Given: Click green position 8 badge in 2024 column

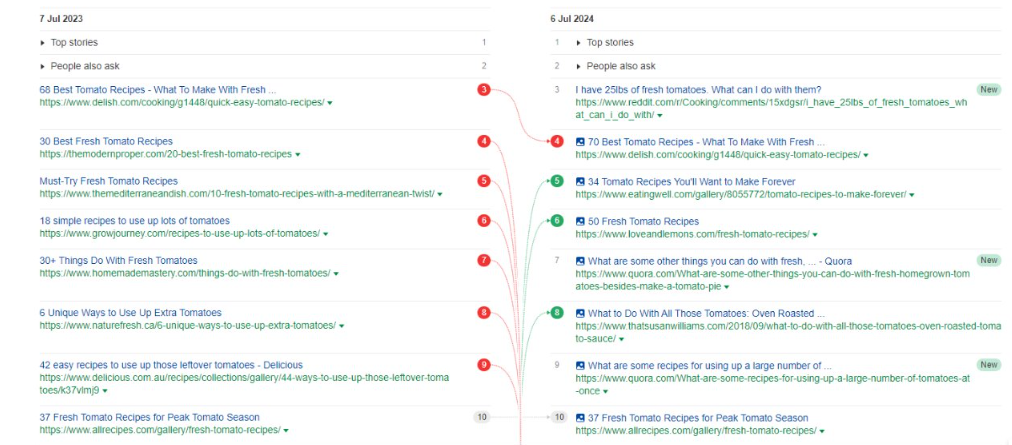Looking at the screenshot, I should click(x=557, y=313).
